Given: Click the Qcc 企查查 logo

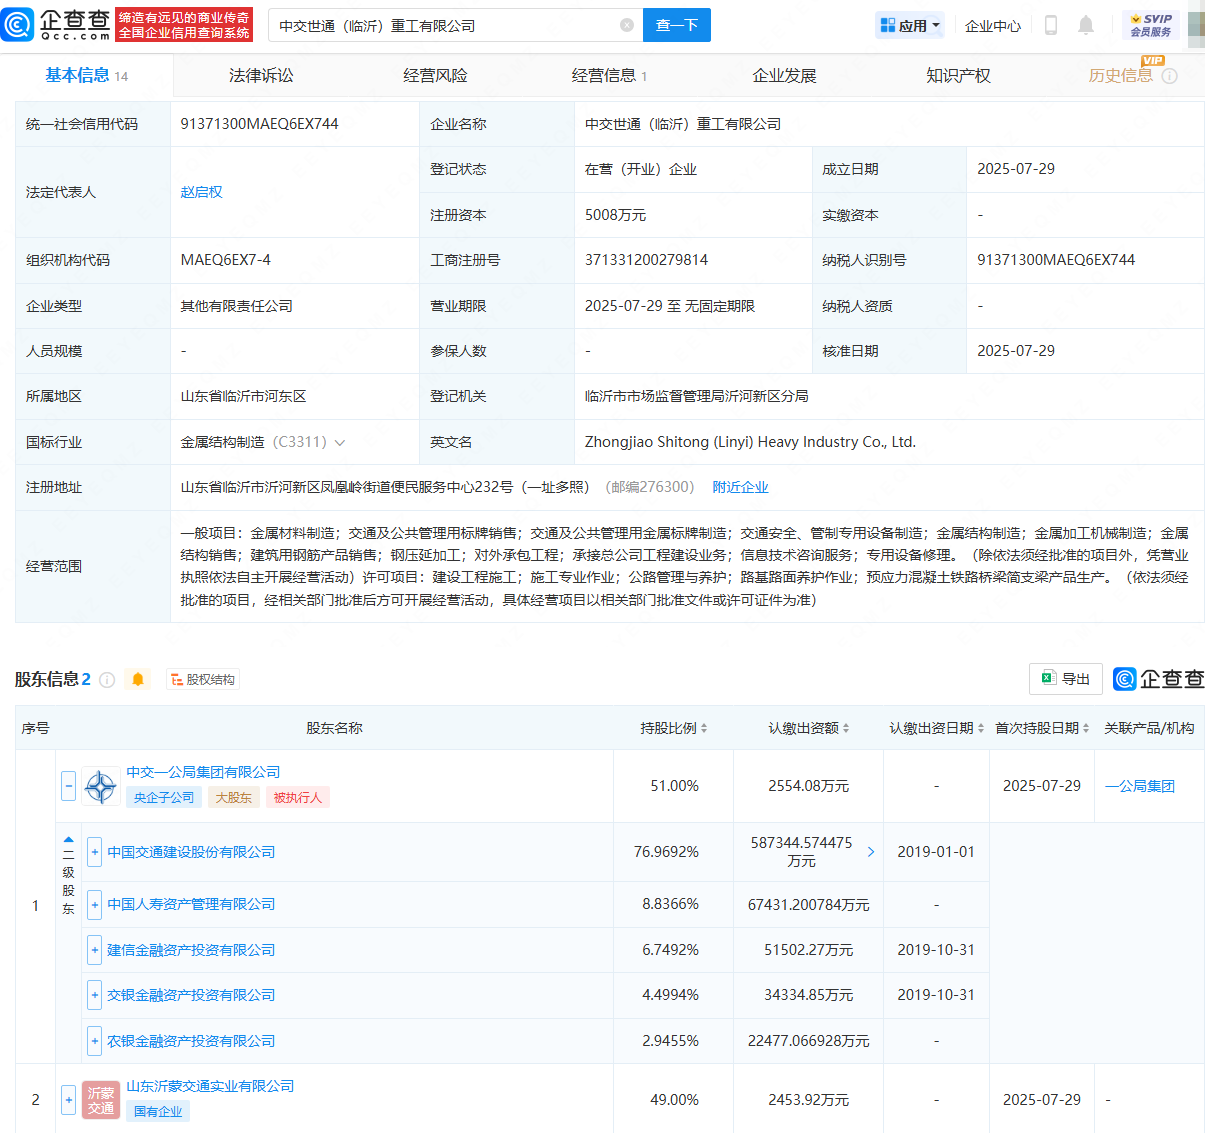Looking at the screenshot, I should pyautogui.click(x=56, y=25).
